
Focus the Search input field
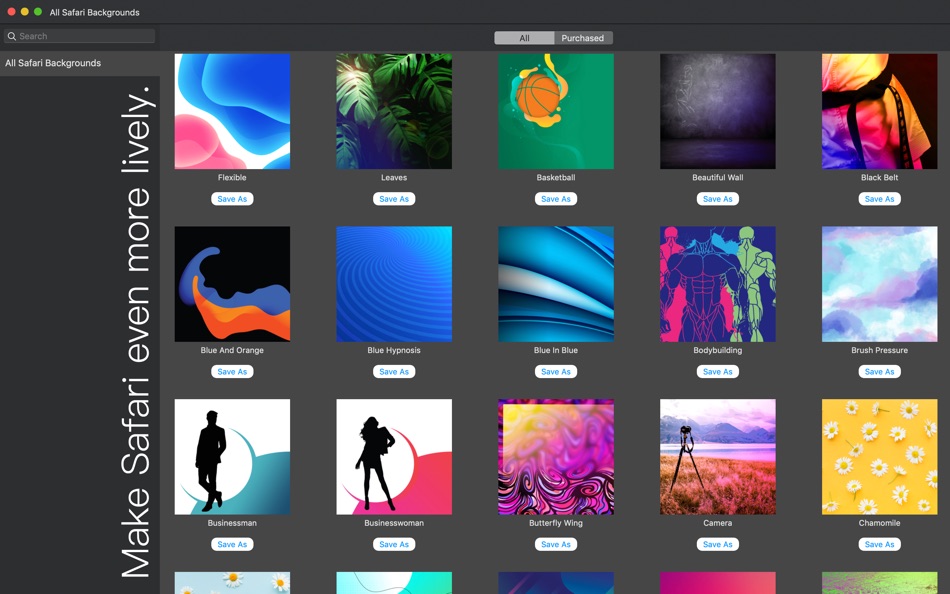pos(79,36)
